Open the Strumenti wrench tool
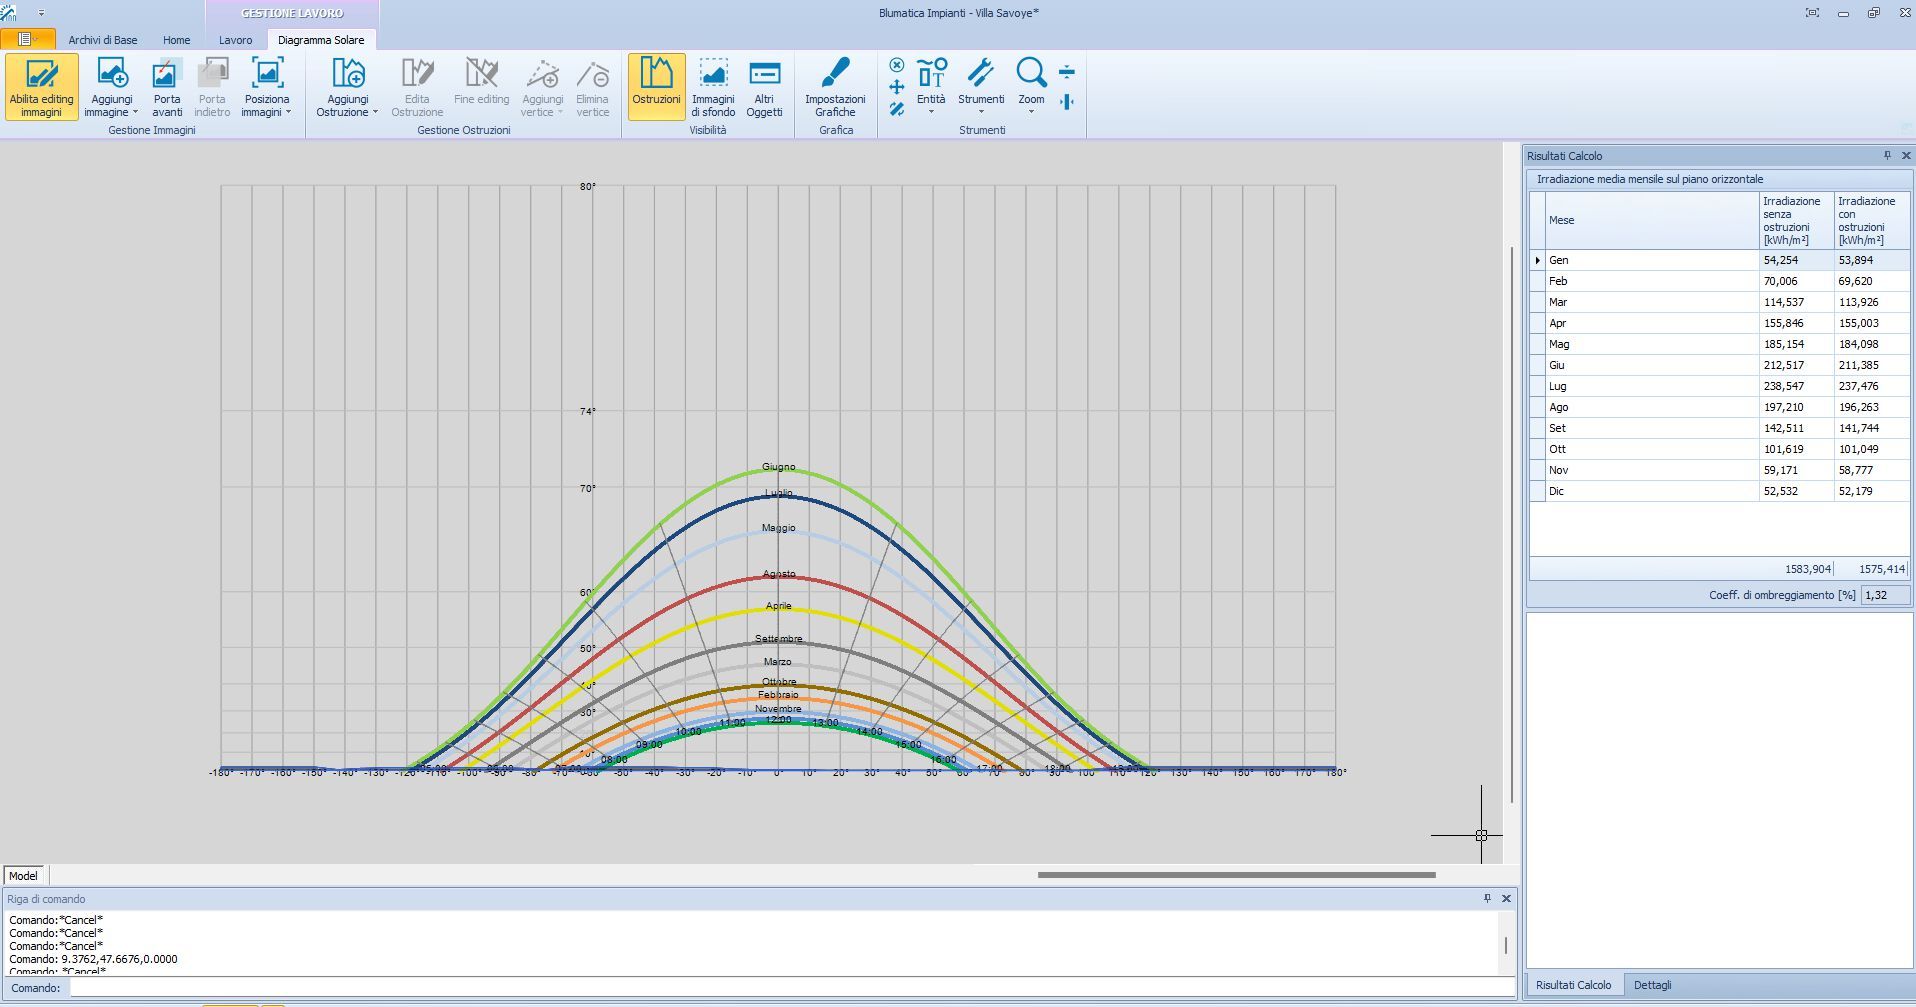The height and width of the screenshot is (1007, 1916). coord(980,74)
